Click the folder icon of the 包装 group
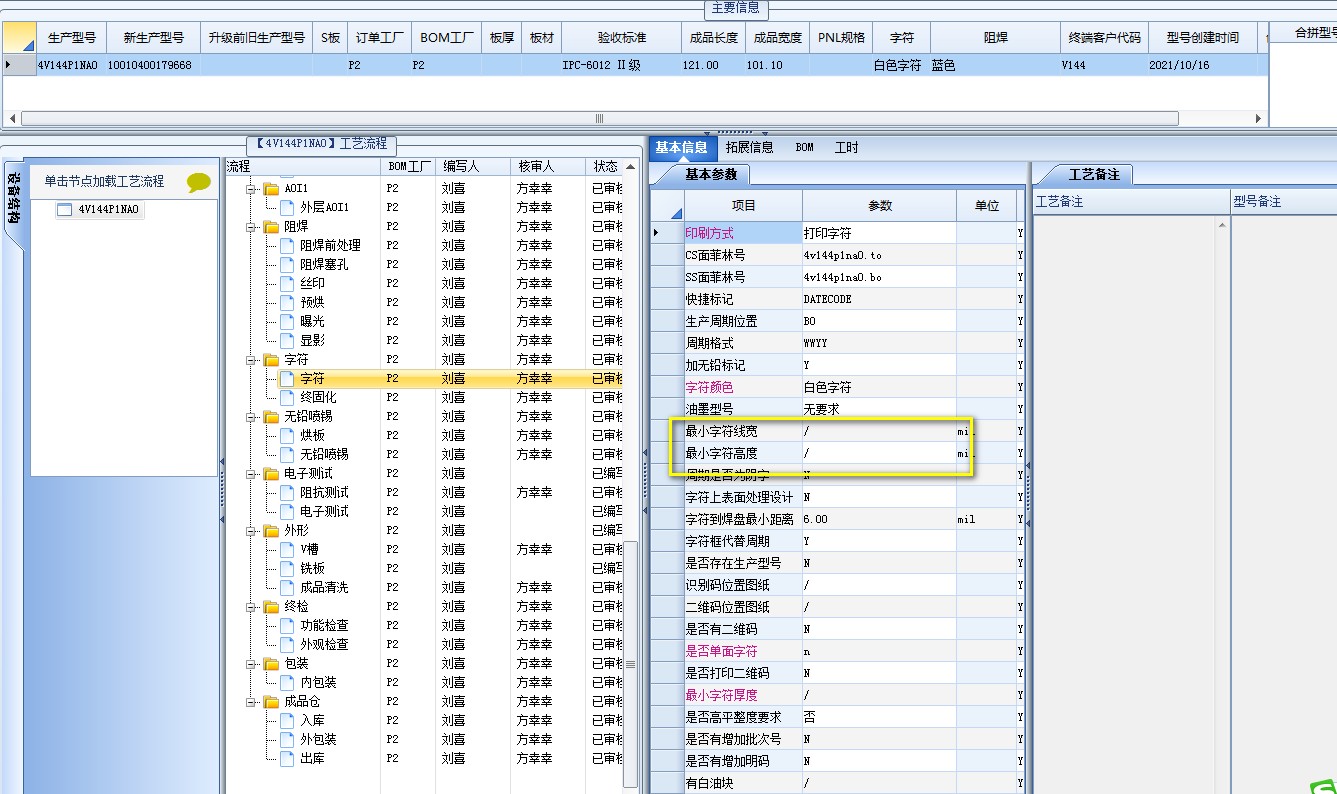The width and height of the screenshot is (1337, 794). [271, 664]
